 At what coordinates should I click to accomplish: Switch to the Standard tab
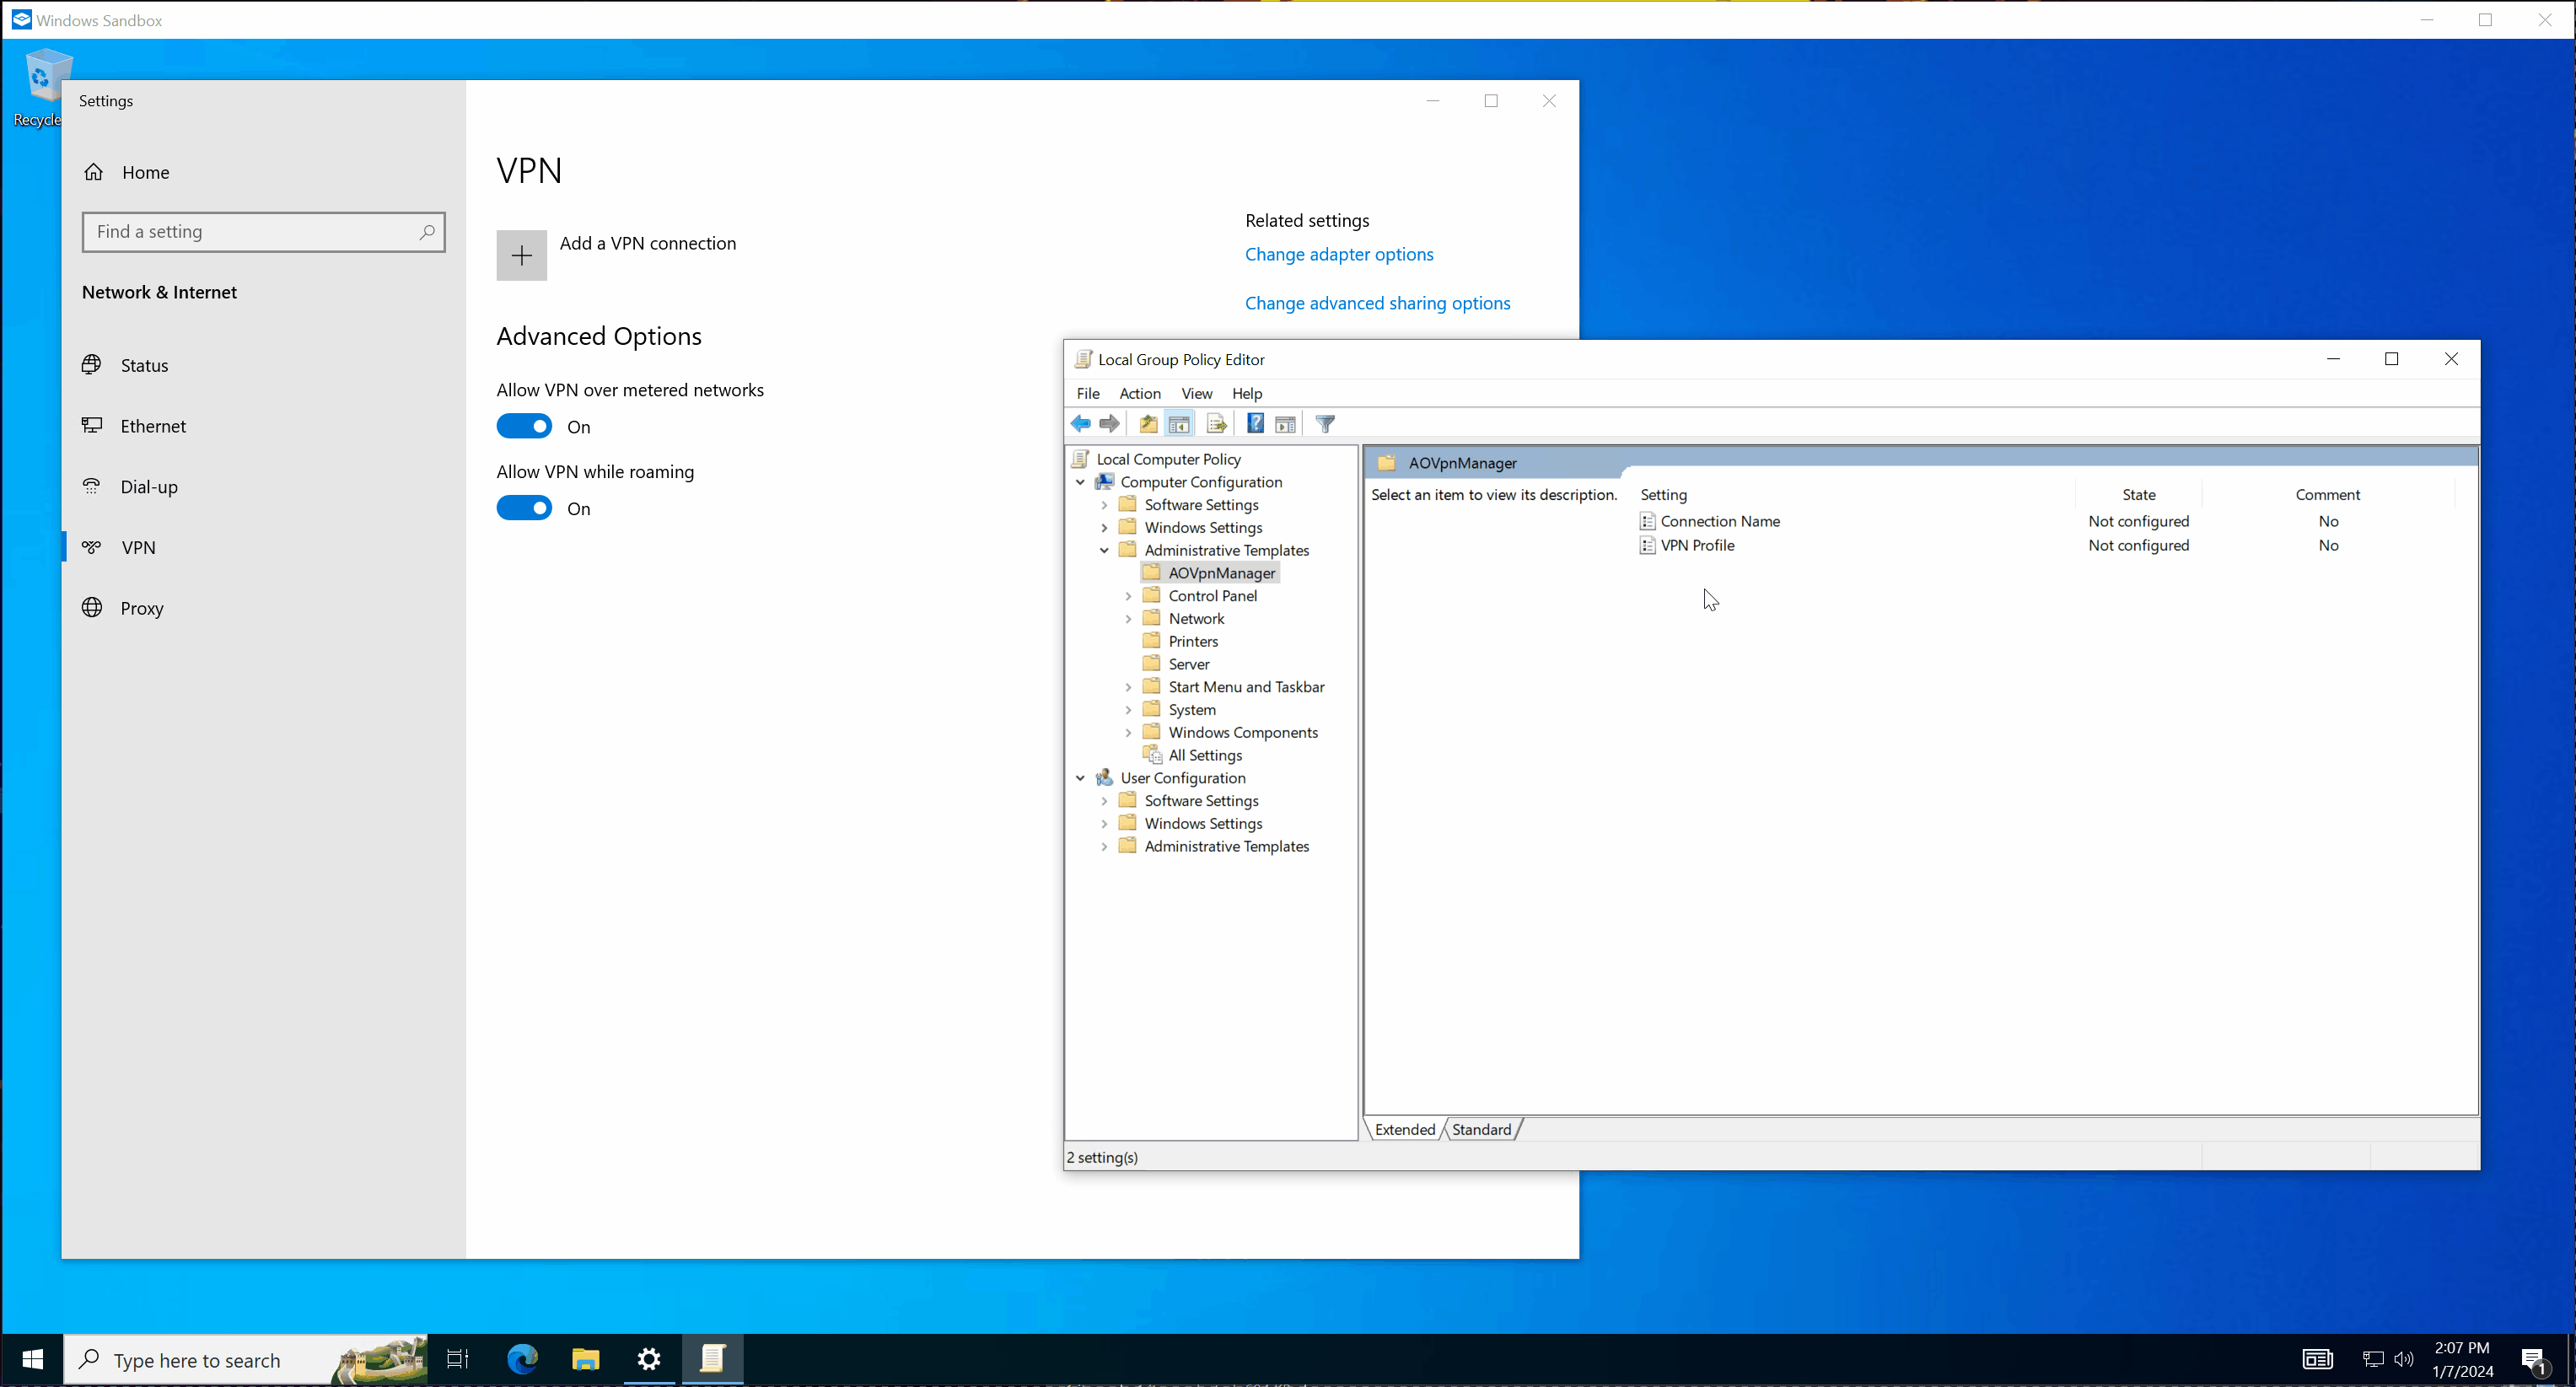(1481, 1129)
